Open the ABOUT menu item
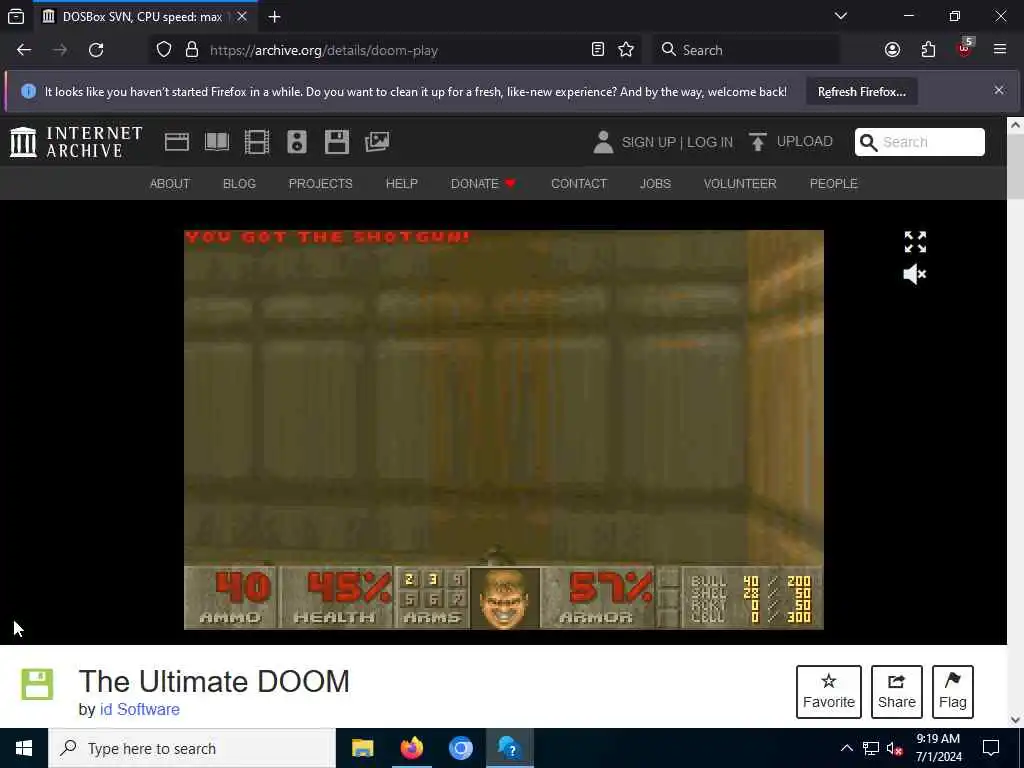1024x768 pixels. 170,184
